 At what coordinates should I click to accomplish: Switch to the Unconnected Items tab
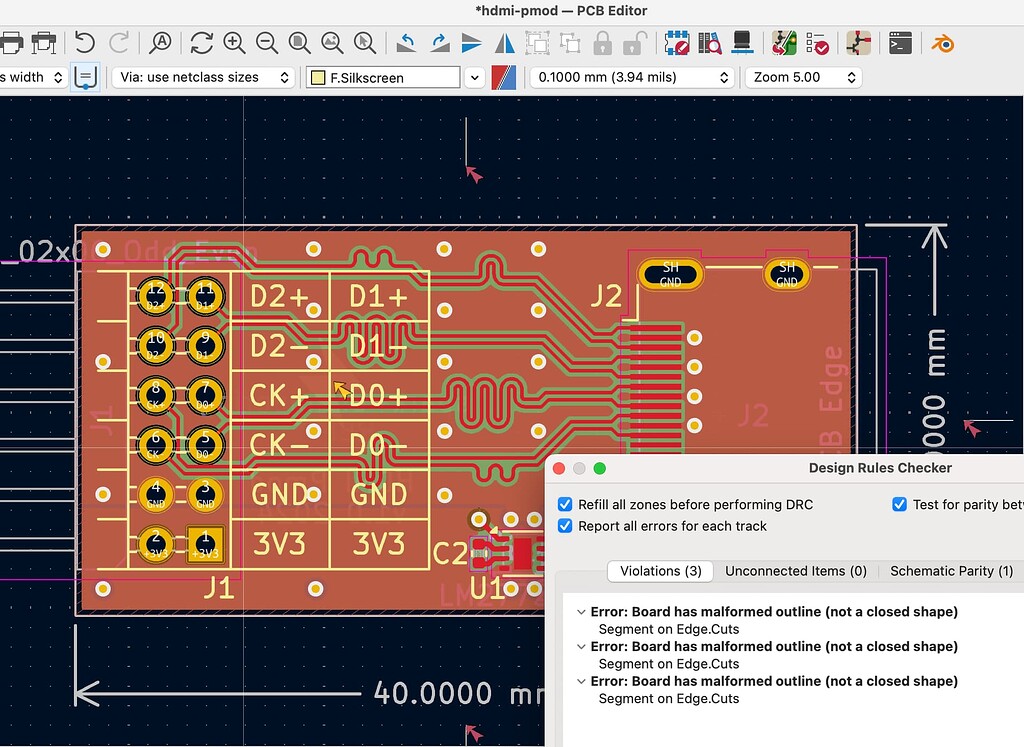(796, 571)
